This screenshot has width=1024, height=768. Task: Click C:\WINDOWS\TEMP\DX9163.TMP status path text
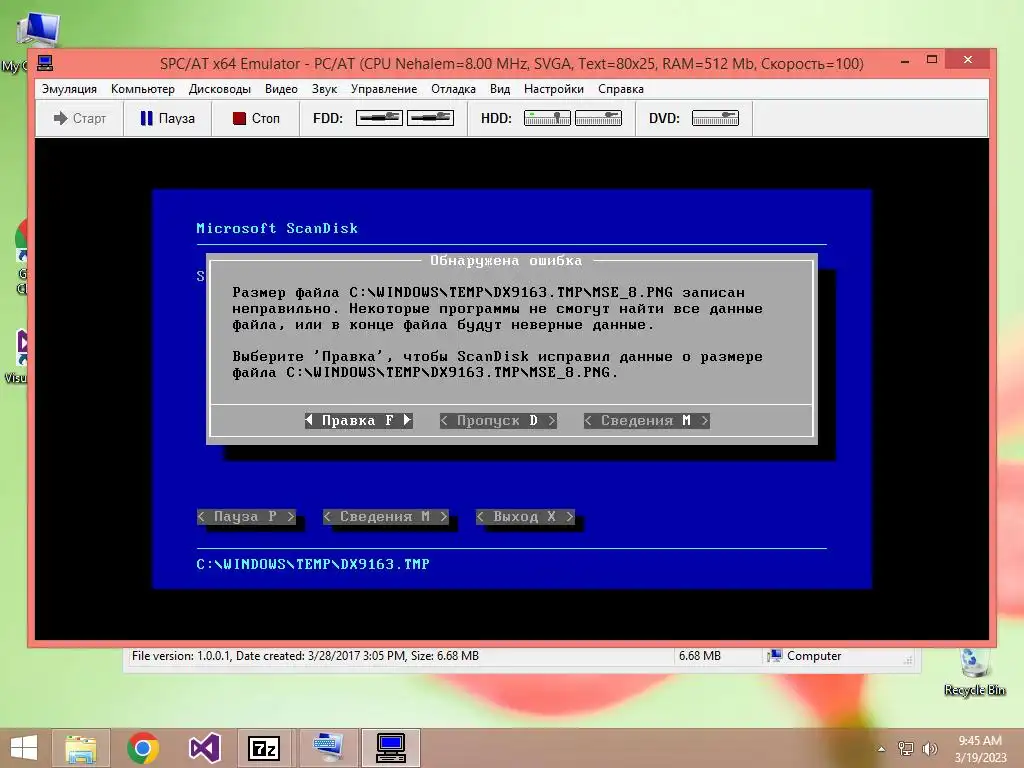(x=313, y=564)
